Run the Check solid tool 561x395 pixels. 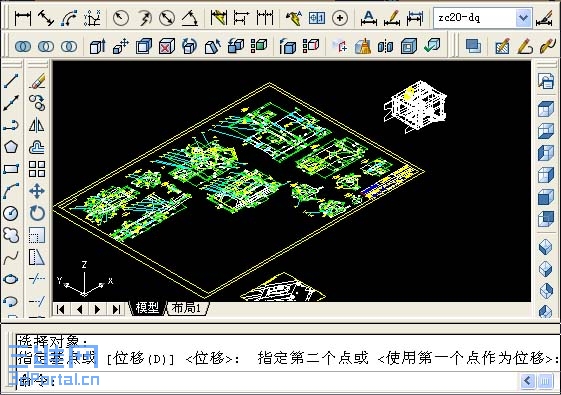tap(432, 46)
